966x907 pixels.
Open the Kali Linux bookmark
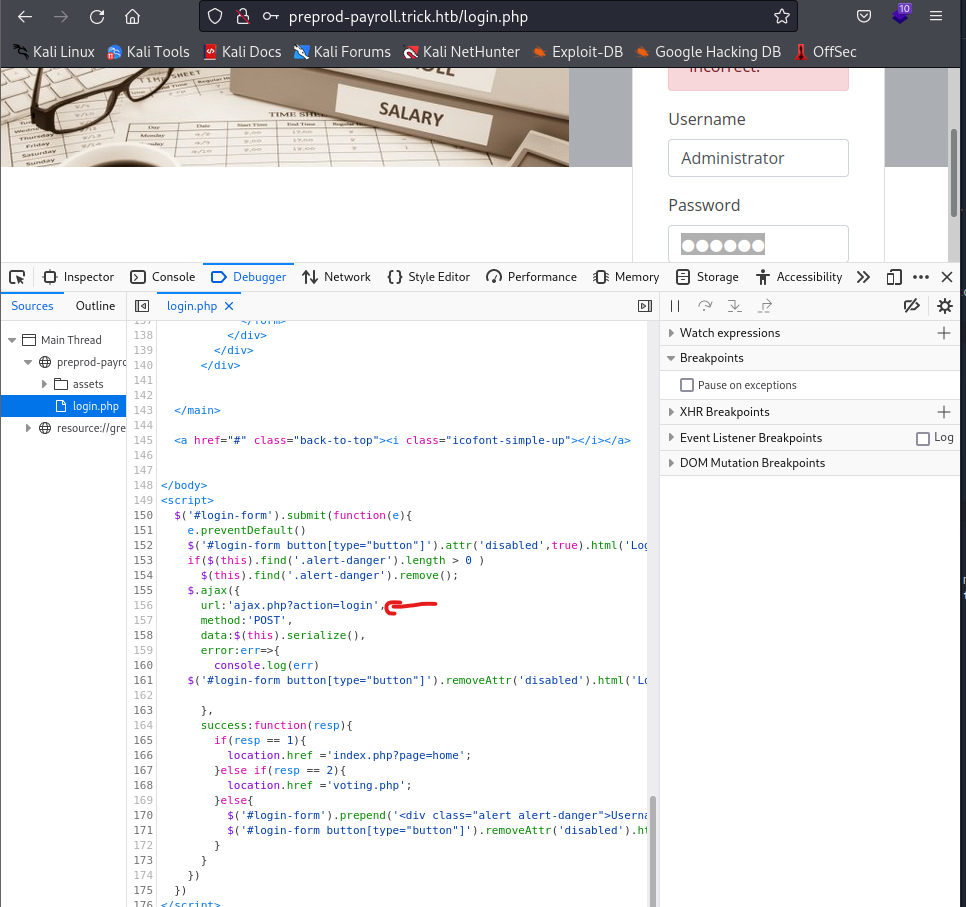tap(54, 52)
